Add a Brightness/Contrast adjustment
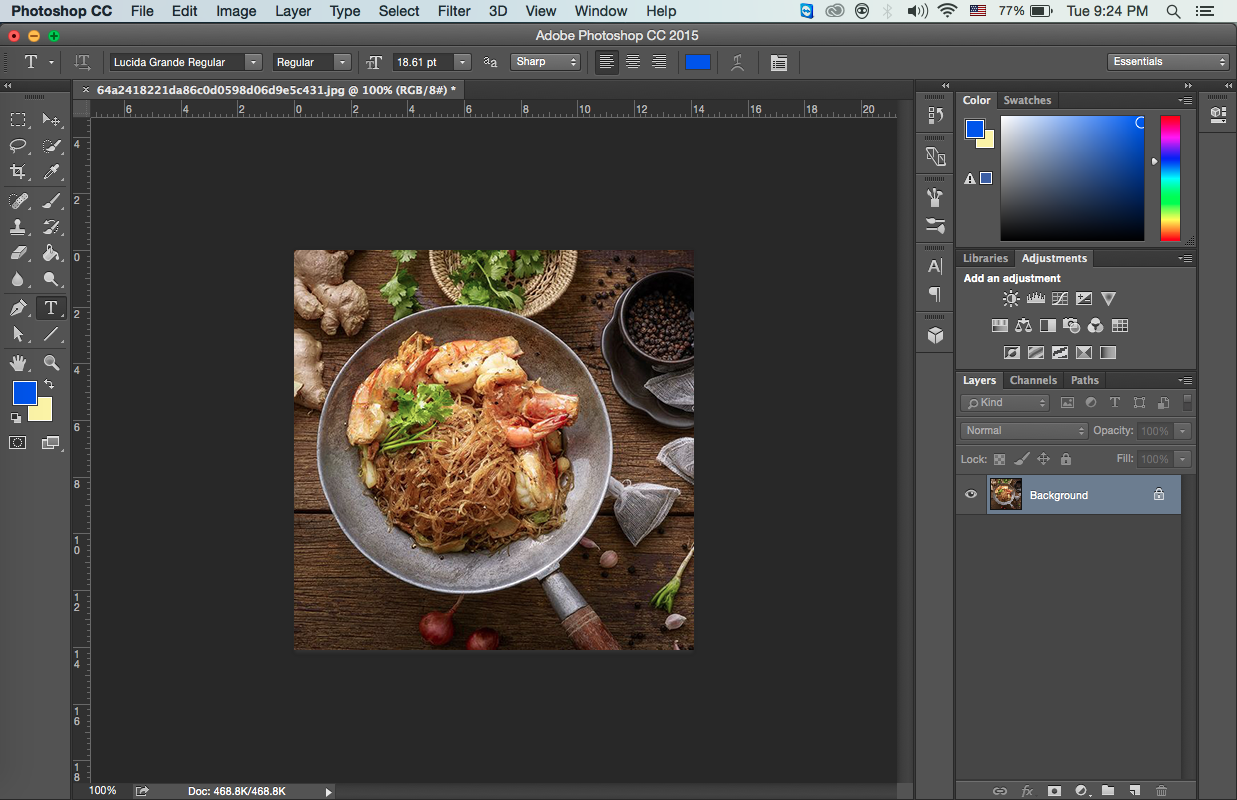The image size is (1237, 800). (x=1011, y=298)
